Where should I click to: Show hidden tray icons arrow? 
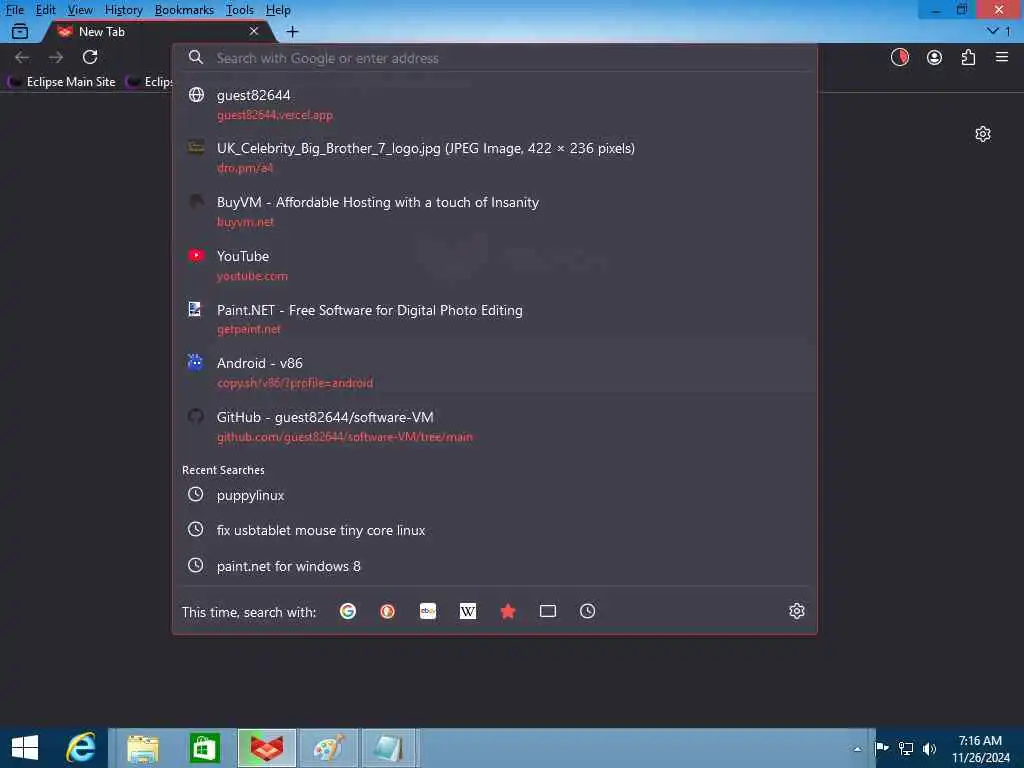coord(857,749)
